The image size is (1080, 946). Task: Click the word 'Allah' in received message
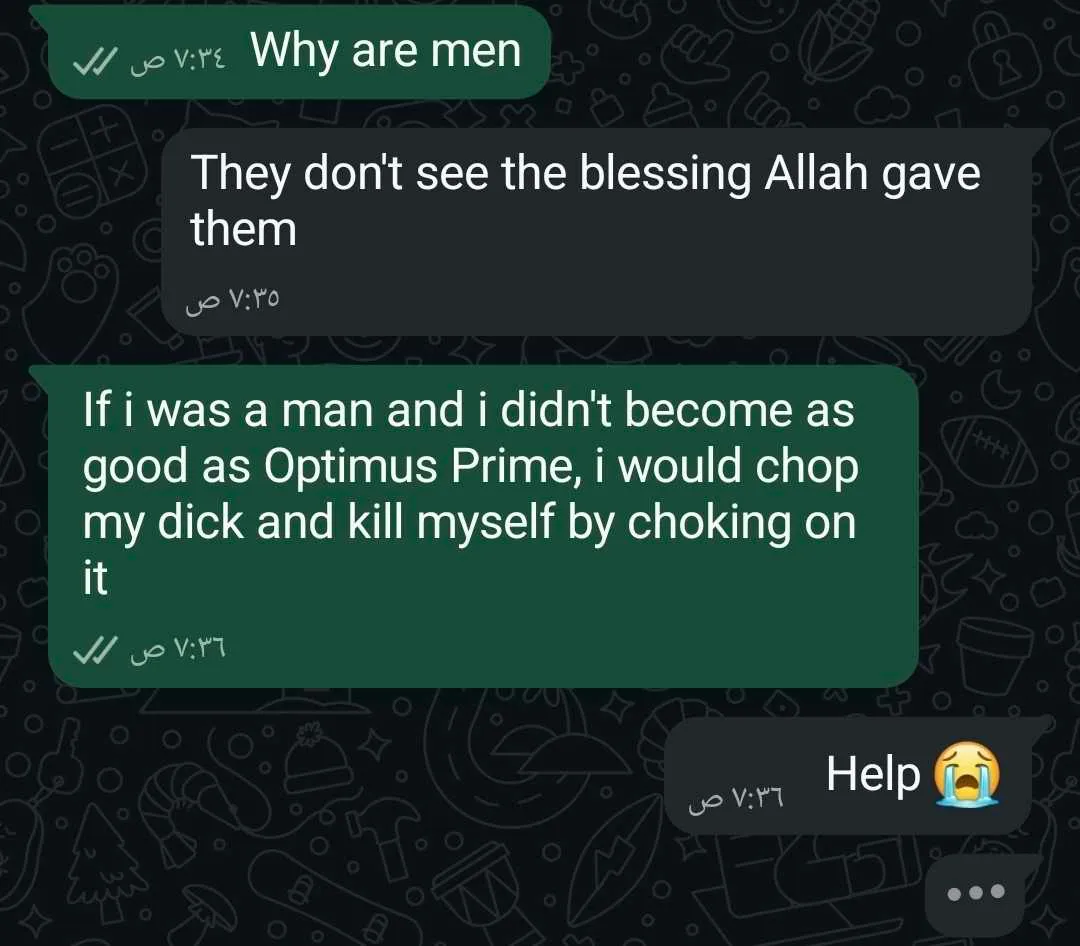(x=816, y=172)
